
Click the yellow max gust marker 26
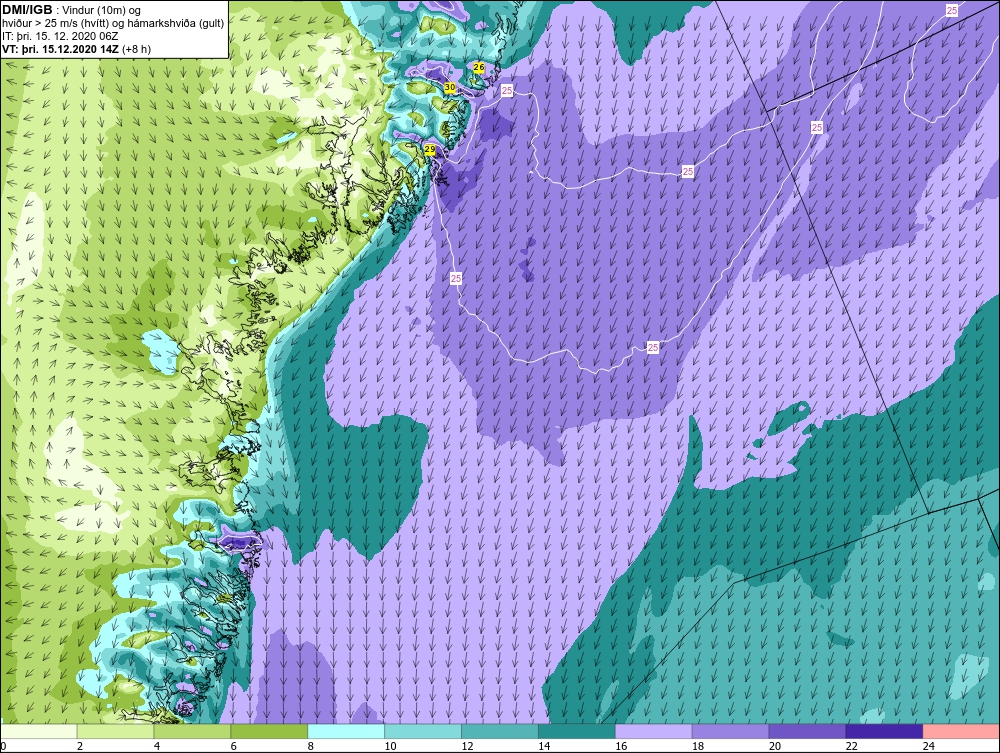coord(479,67)
